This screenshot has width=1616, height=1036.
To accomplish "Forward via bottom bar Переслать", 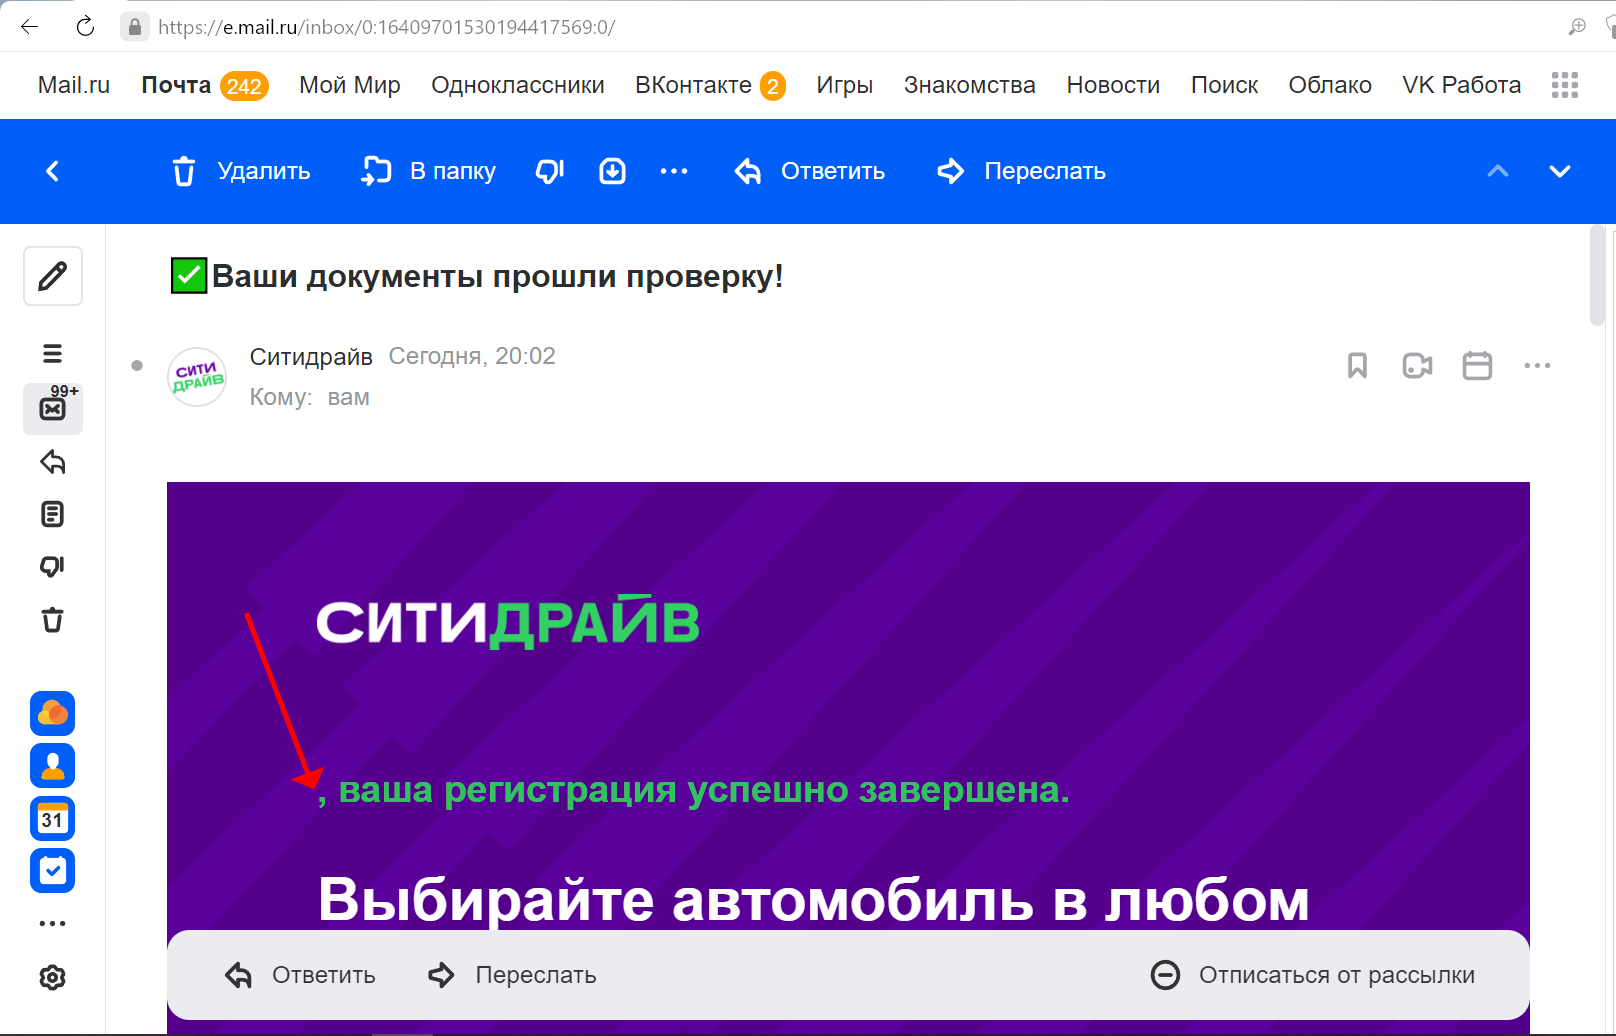I will pos(512,975).
